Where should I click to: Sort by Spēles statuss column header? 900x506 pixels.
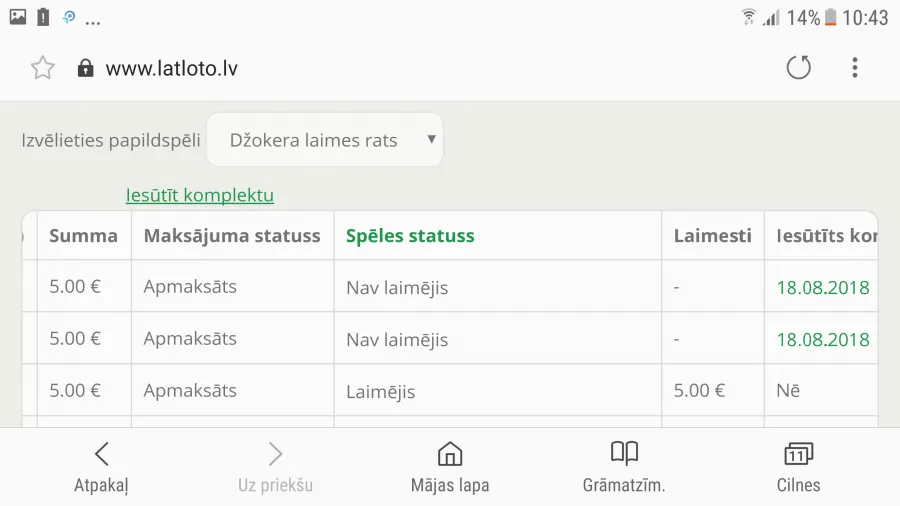[x=410, y=236]
